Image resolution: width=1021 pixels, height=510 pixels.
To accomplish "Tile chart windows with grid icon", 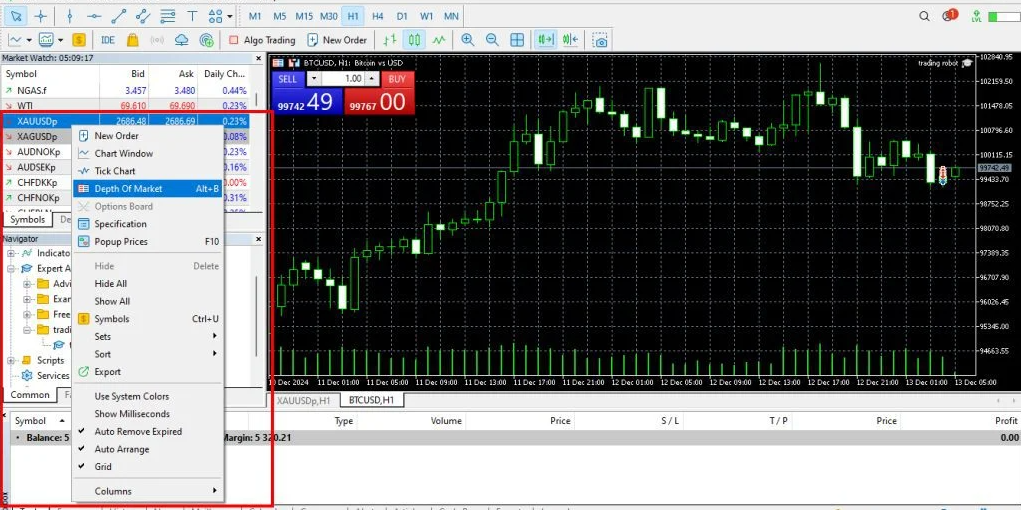I will [517, 40].
